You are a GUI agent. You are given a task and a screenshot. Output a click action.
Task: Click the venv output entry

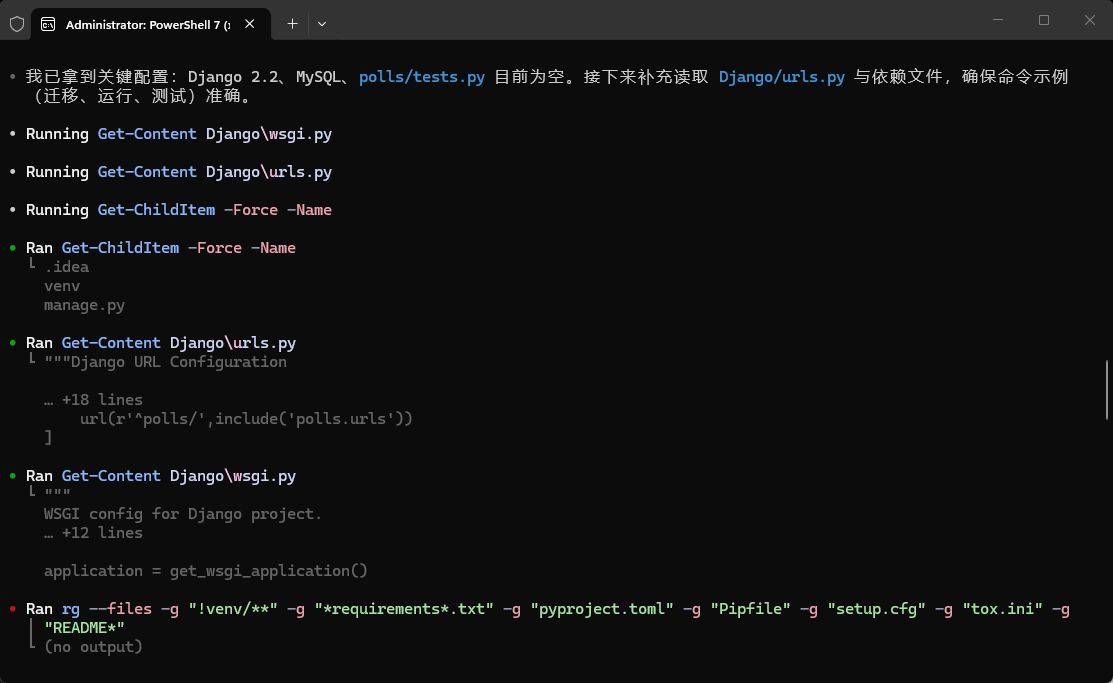pos(62,286)
